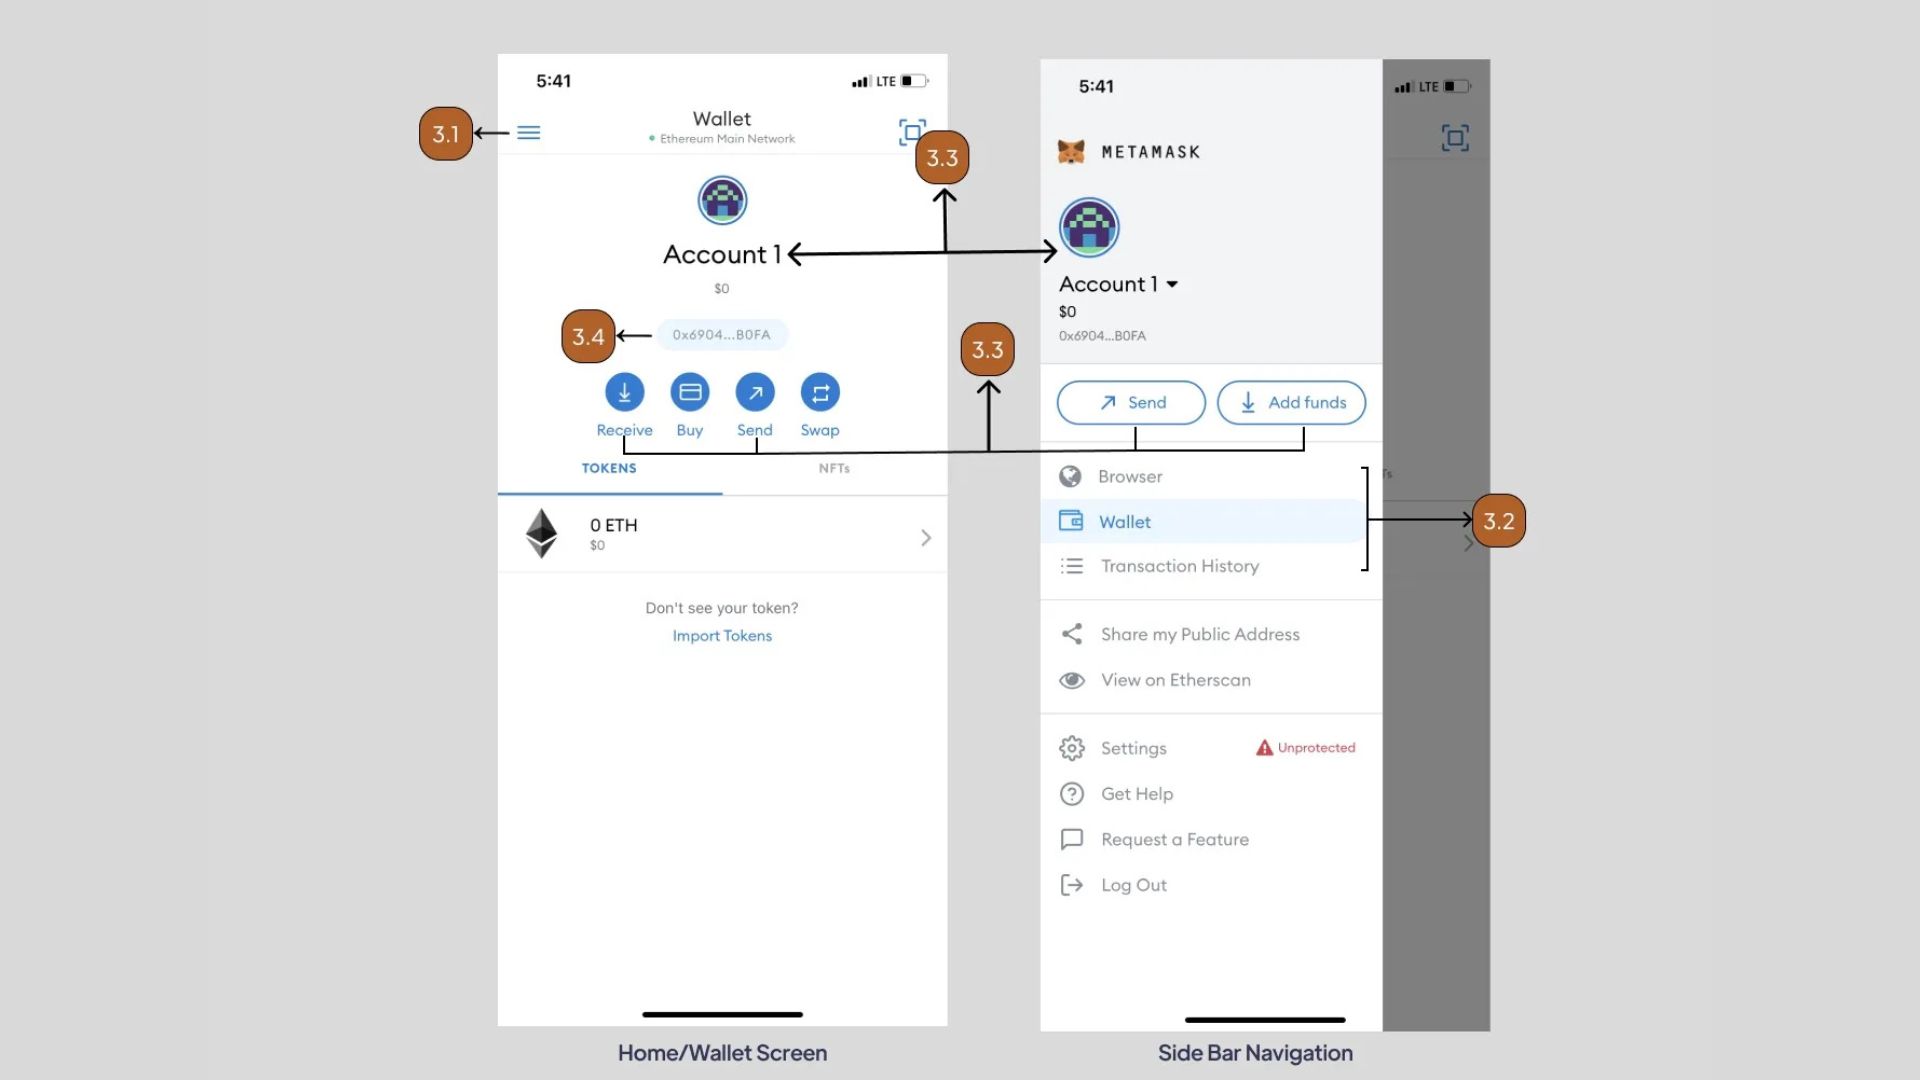Click the Import Tokens link

click(722, 636)
